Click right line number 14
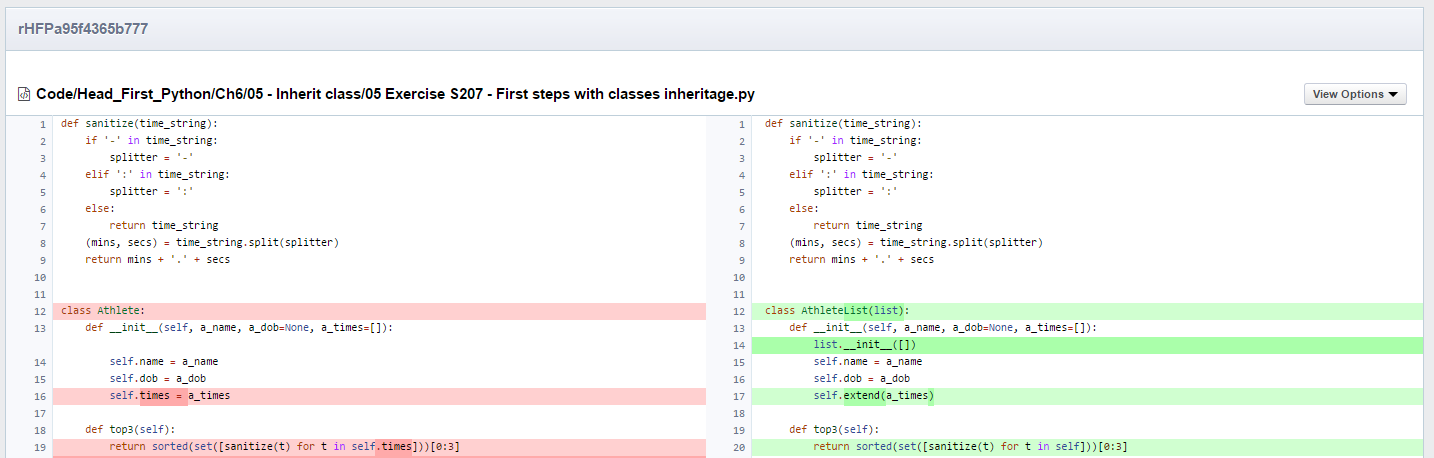1434x458 pixels. 742,345
